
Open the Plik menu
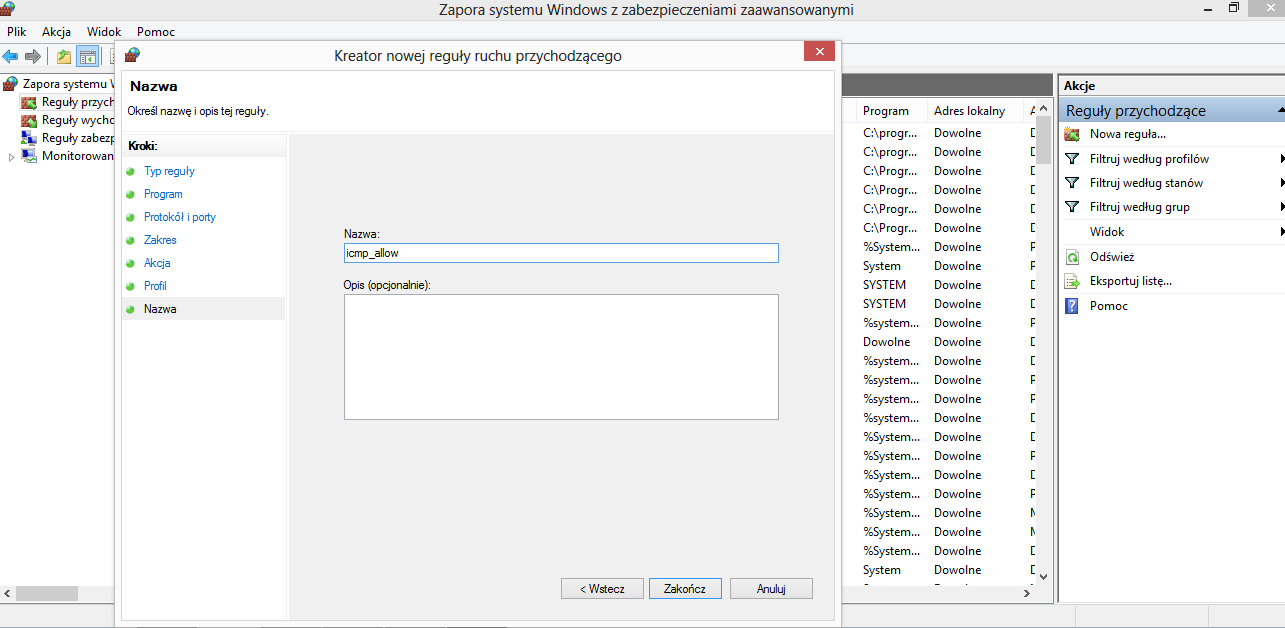(16, 32)
